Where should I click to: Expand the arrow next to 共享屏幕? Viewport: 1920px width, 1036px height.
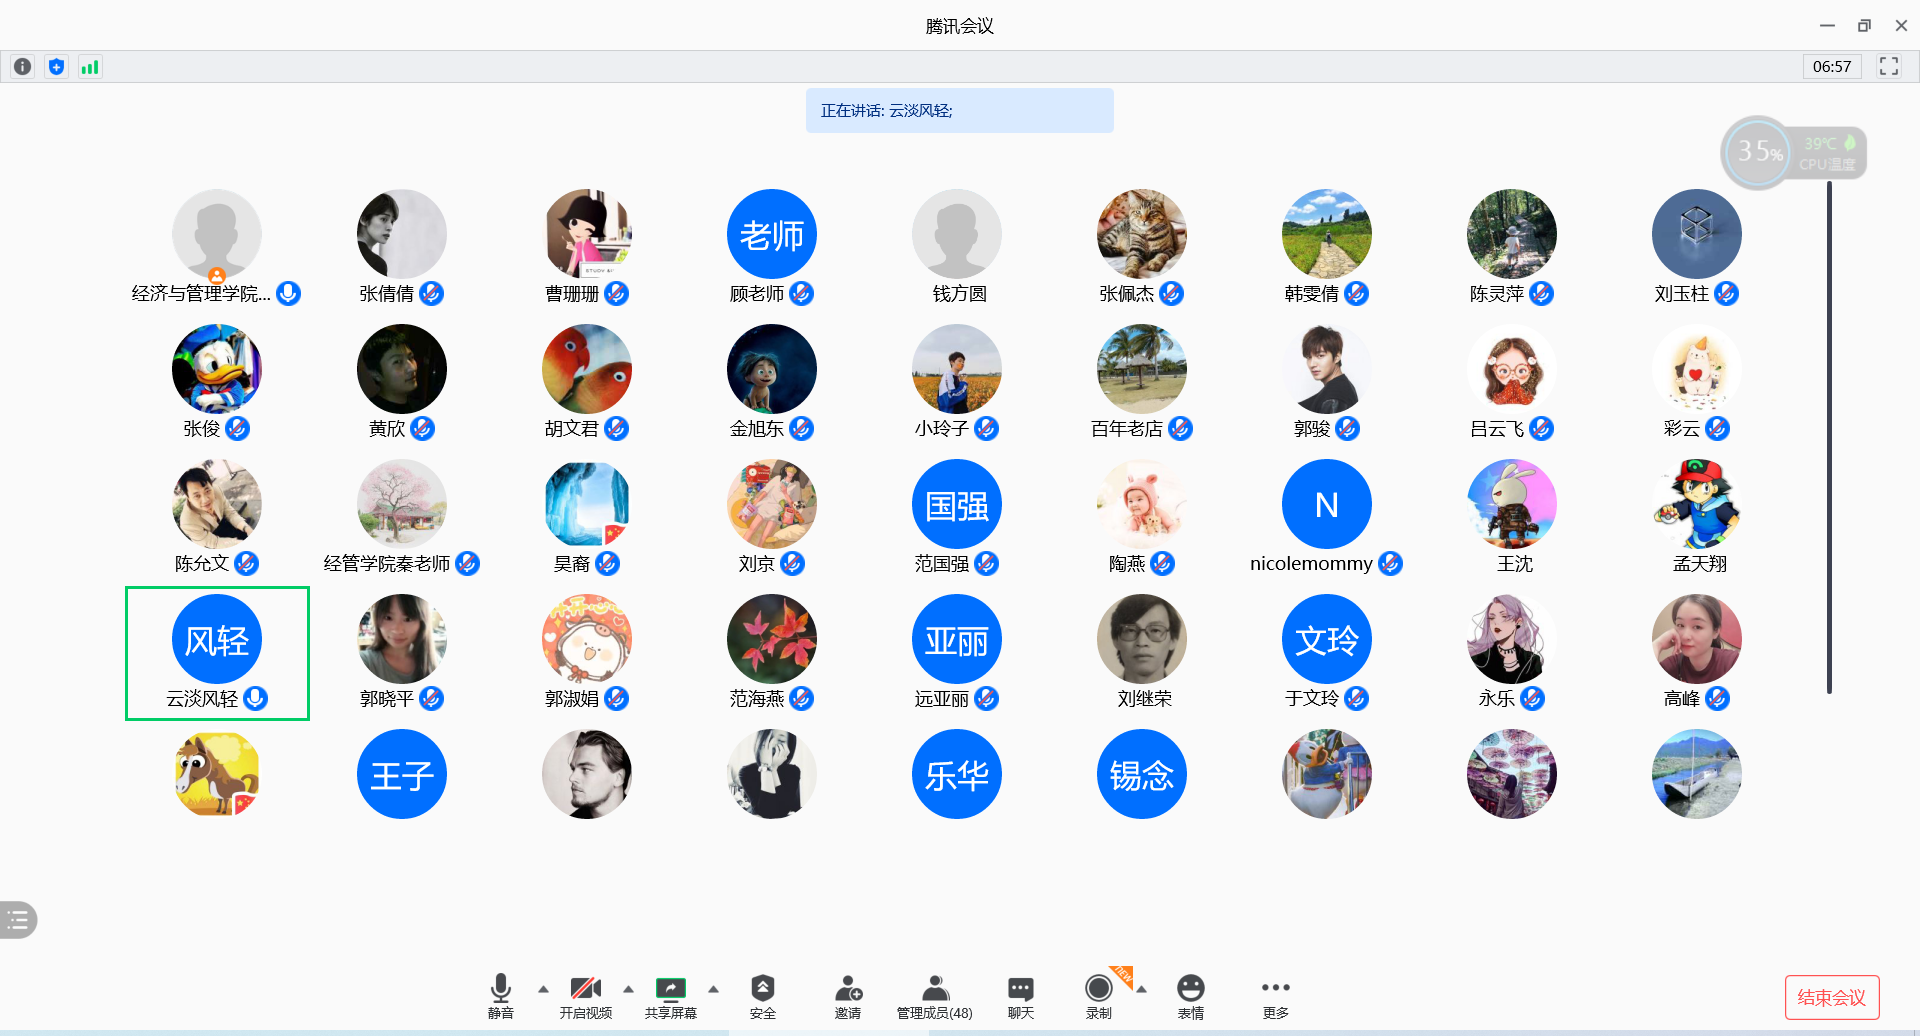(x=713, y=989)
